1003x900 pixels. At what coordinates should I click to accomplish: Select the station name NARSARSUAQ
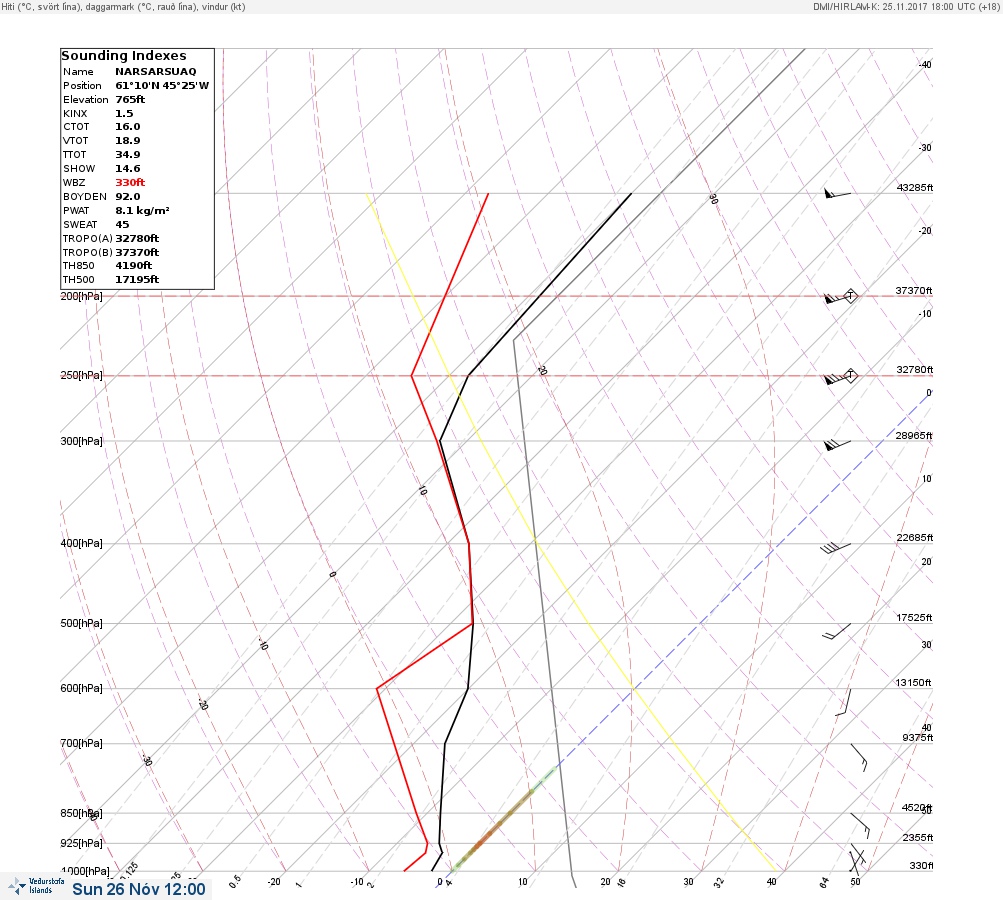pos(155,72)
